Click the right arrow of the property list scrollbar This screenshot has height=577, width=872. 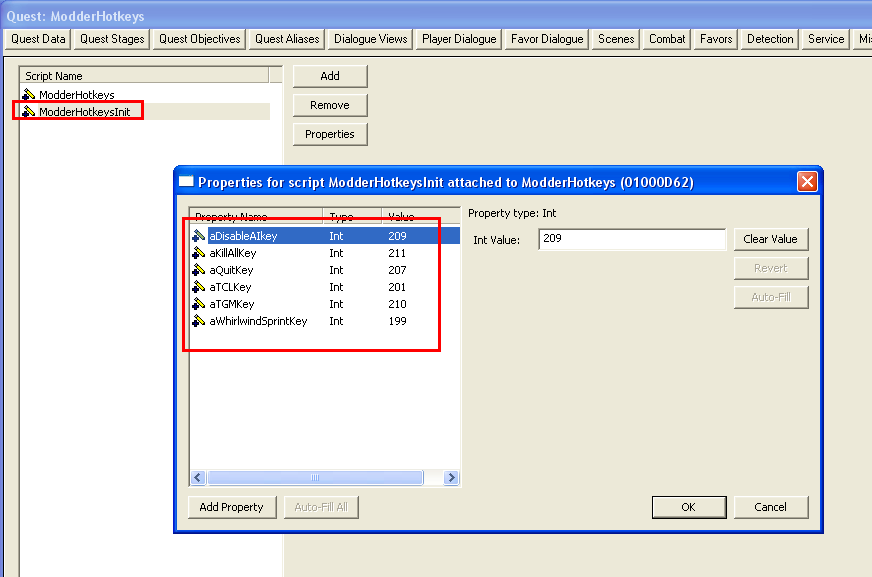(x=451, y=477)
